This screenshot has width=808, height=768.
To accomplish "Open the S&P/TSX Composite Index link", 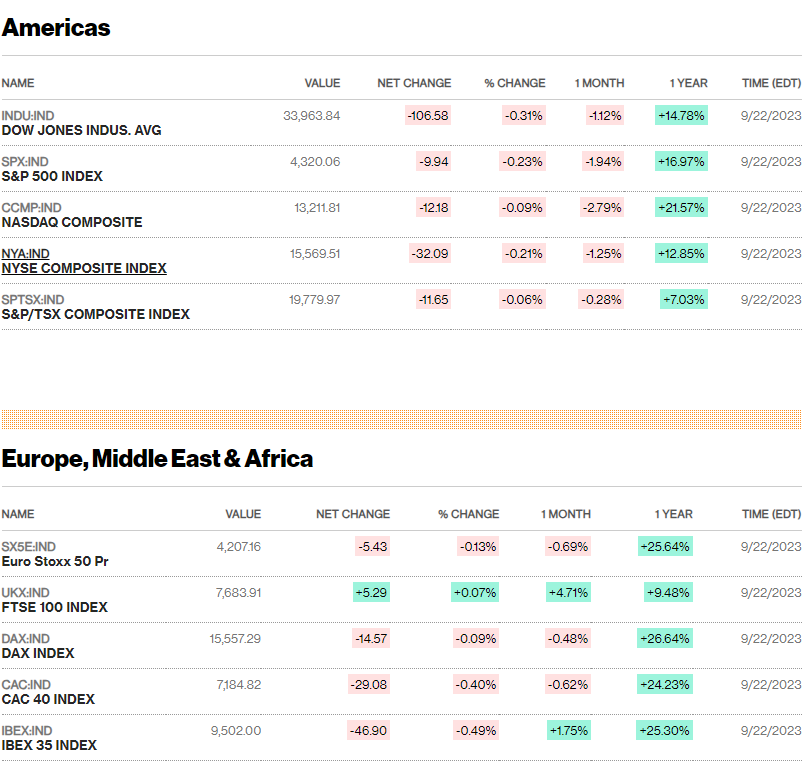I will coord(96,314).
